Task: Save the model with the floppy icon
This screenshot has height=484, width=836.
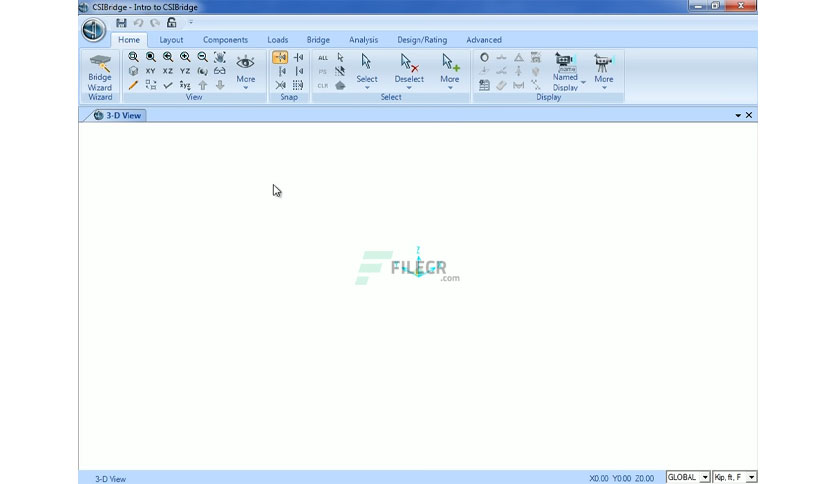Action: pyautogui.click(x=122, y=23)
